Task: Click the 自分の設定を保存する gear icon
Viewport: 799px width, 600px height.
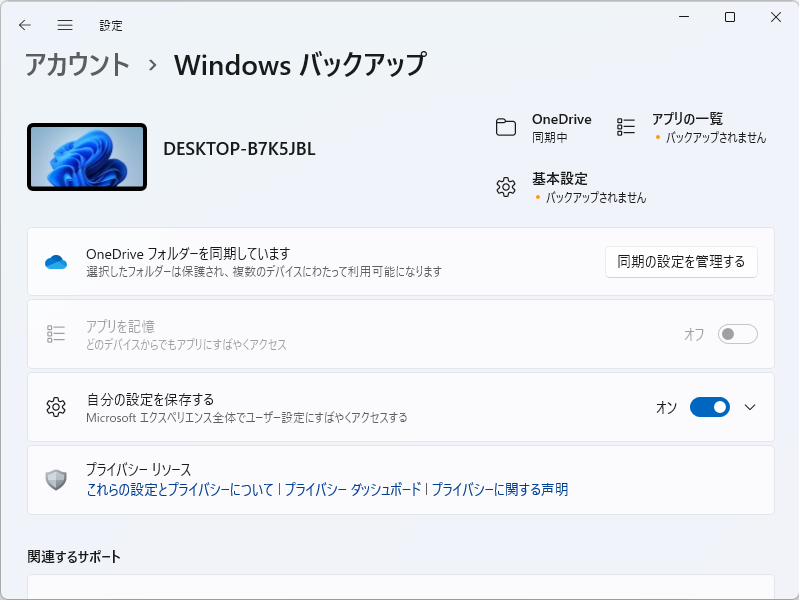Action: (x=56, y=407)
